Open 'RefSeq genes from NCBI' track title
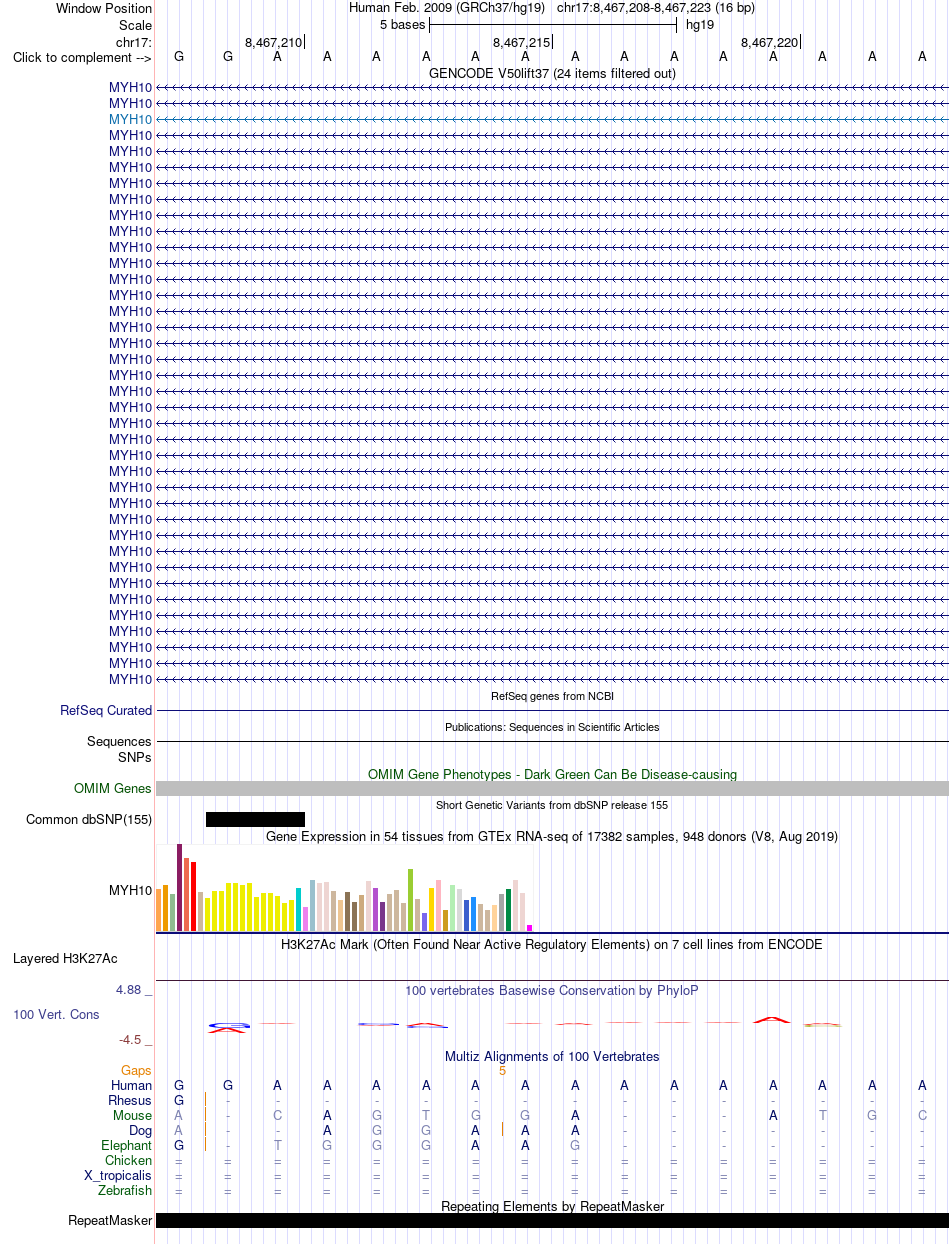The width and height of the screenshot is (950, 1244). coord(552,696)
